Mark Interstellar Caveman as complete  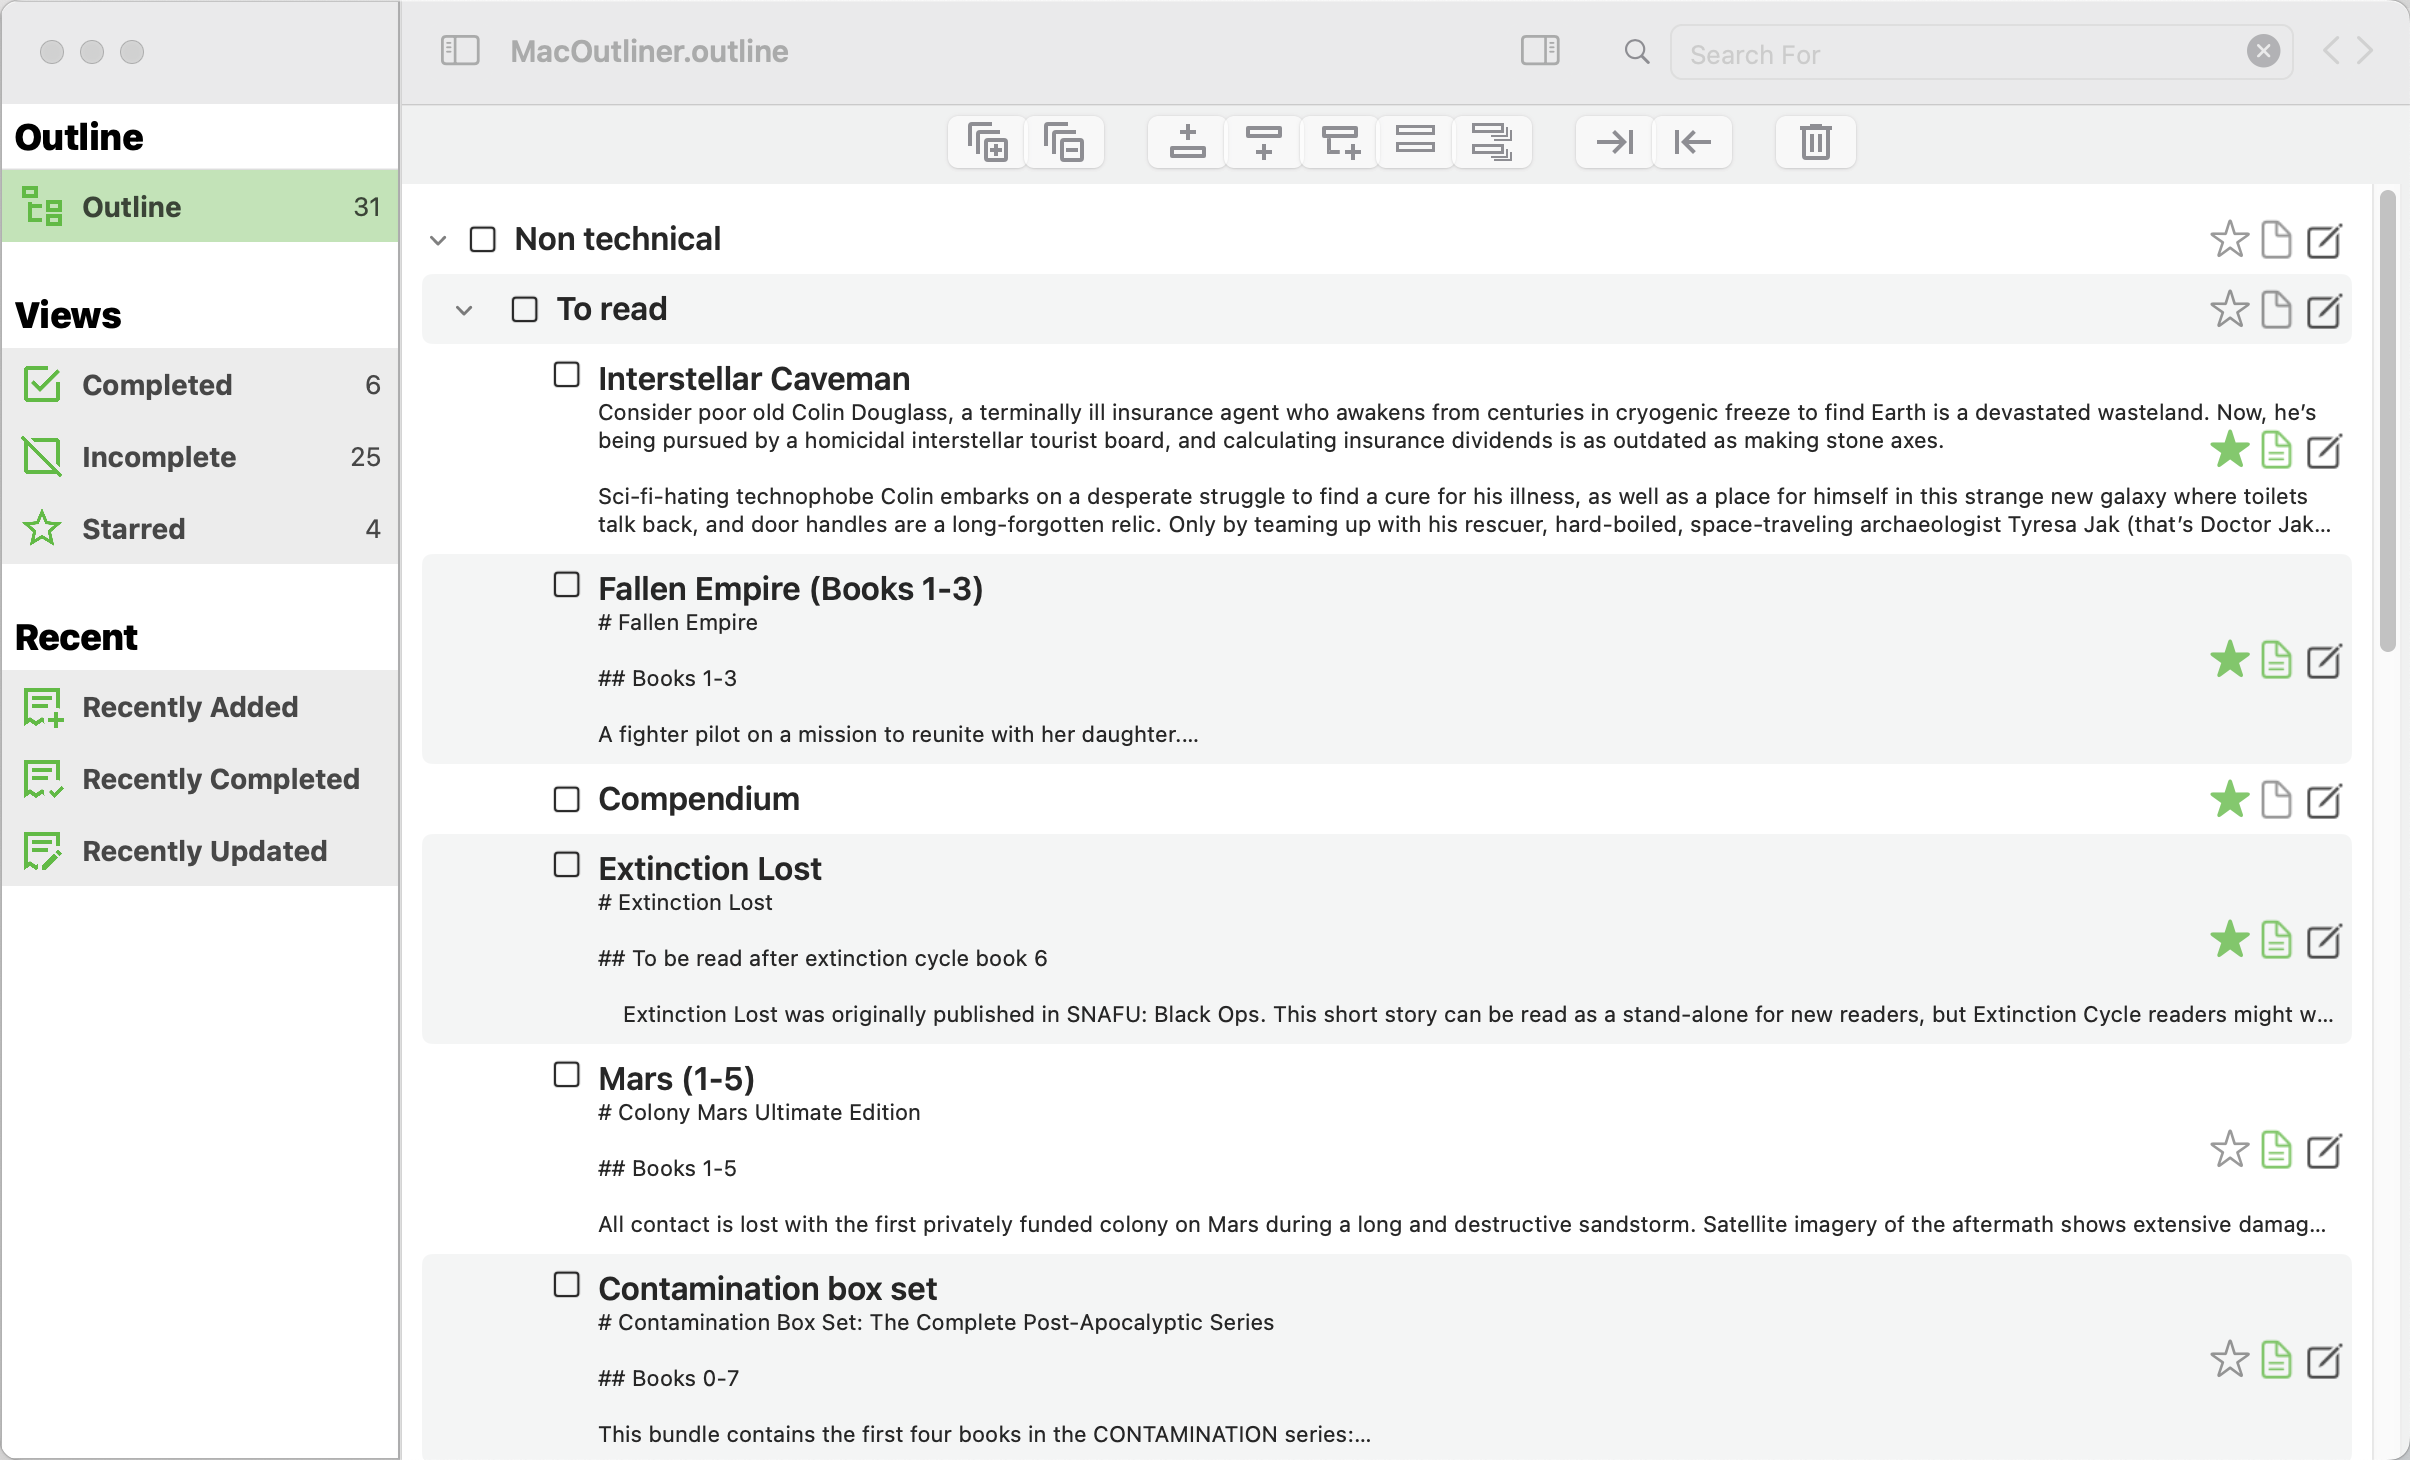[567, 375]
